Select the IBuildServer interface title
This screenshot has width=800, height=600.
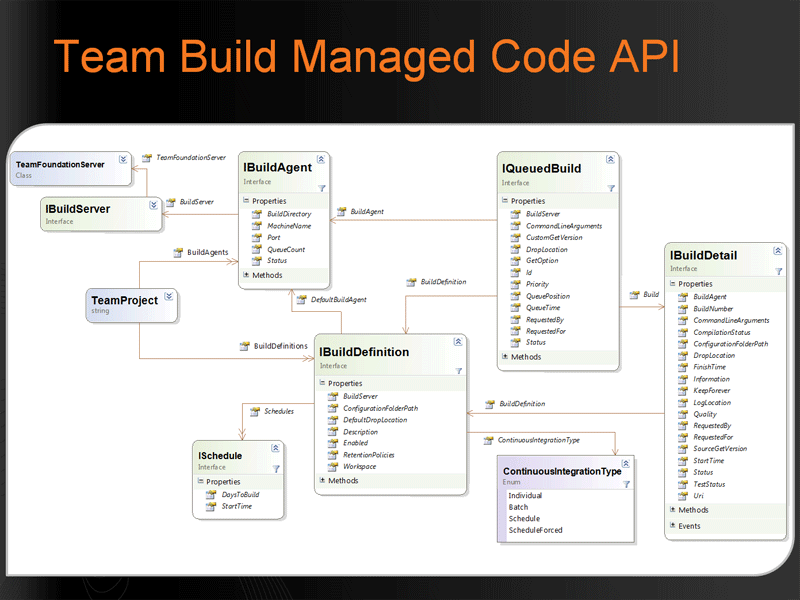(x=78, y=209)
